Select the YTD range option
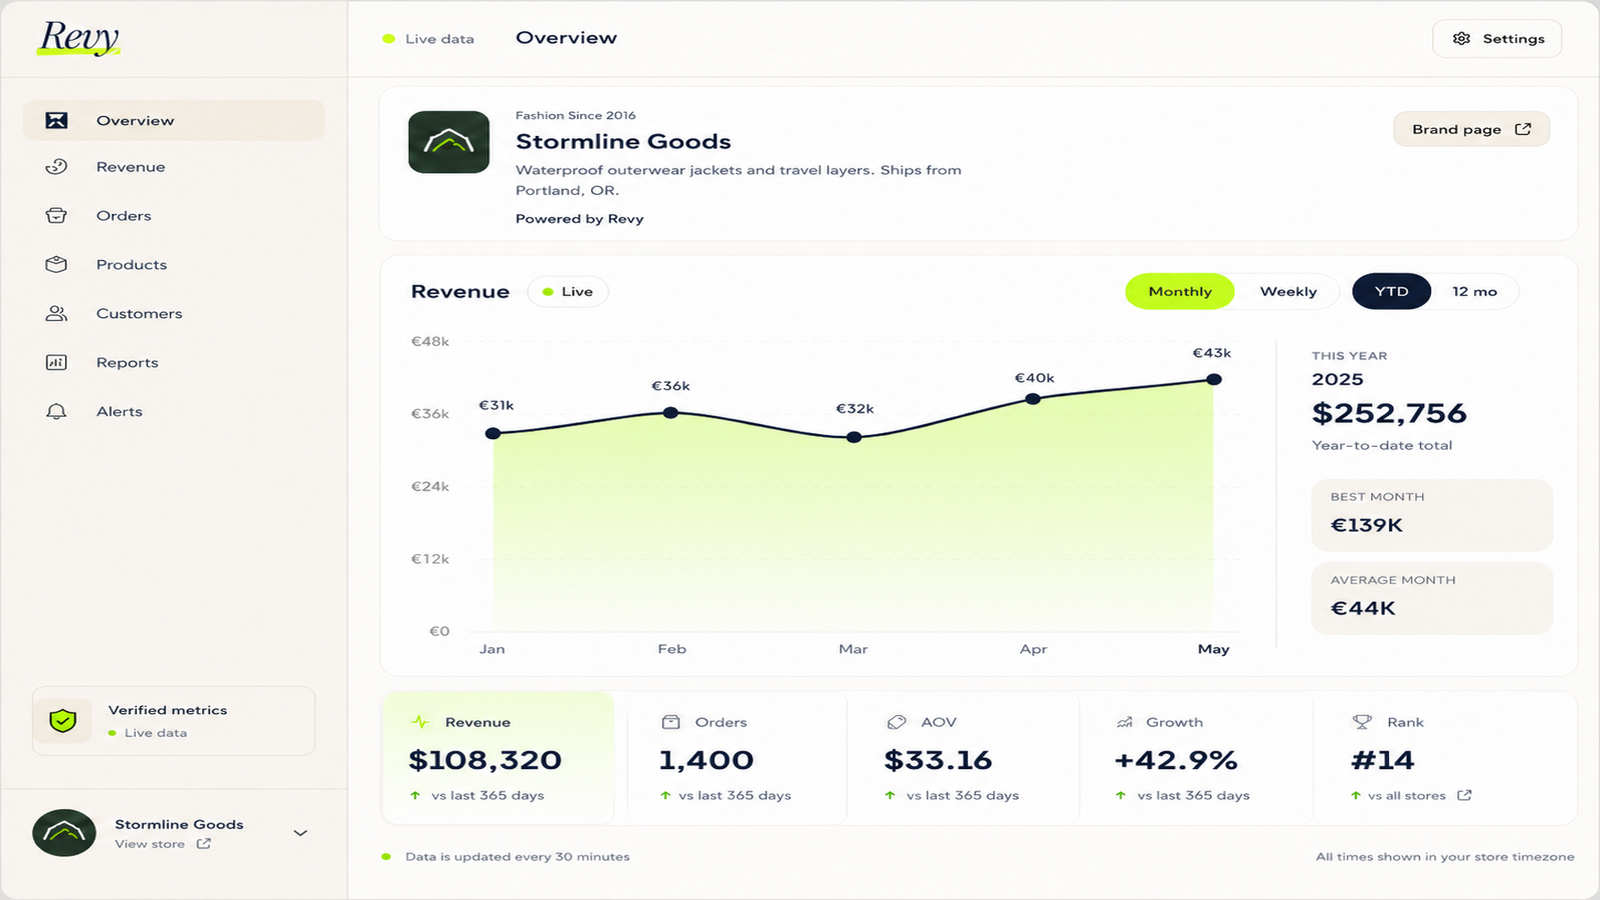The width and height of the screenshot is (1600, 900). [x=1391, y=292]
